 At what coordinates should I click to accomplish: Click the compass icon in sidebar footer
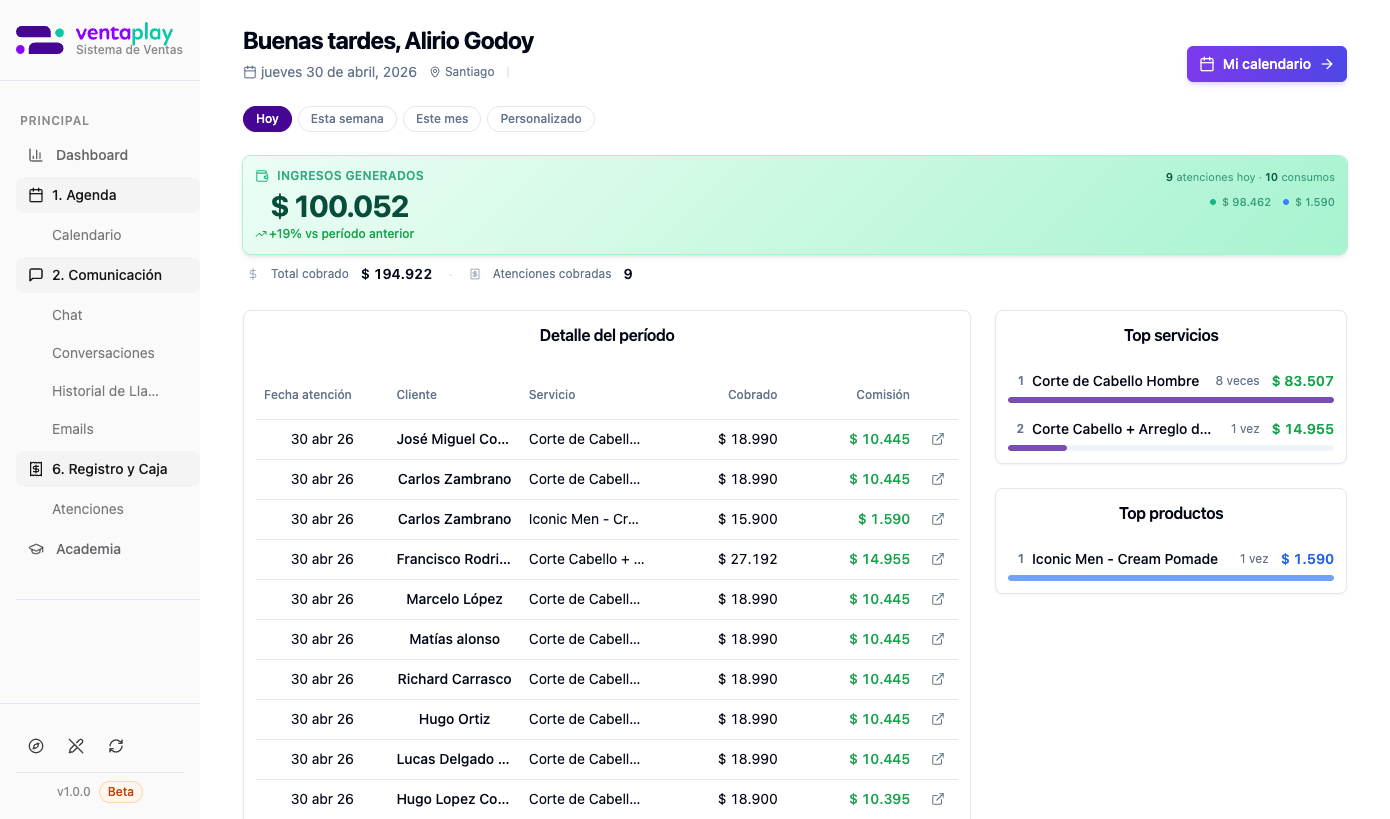tap(36, 746)
